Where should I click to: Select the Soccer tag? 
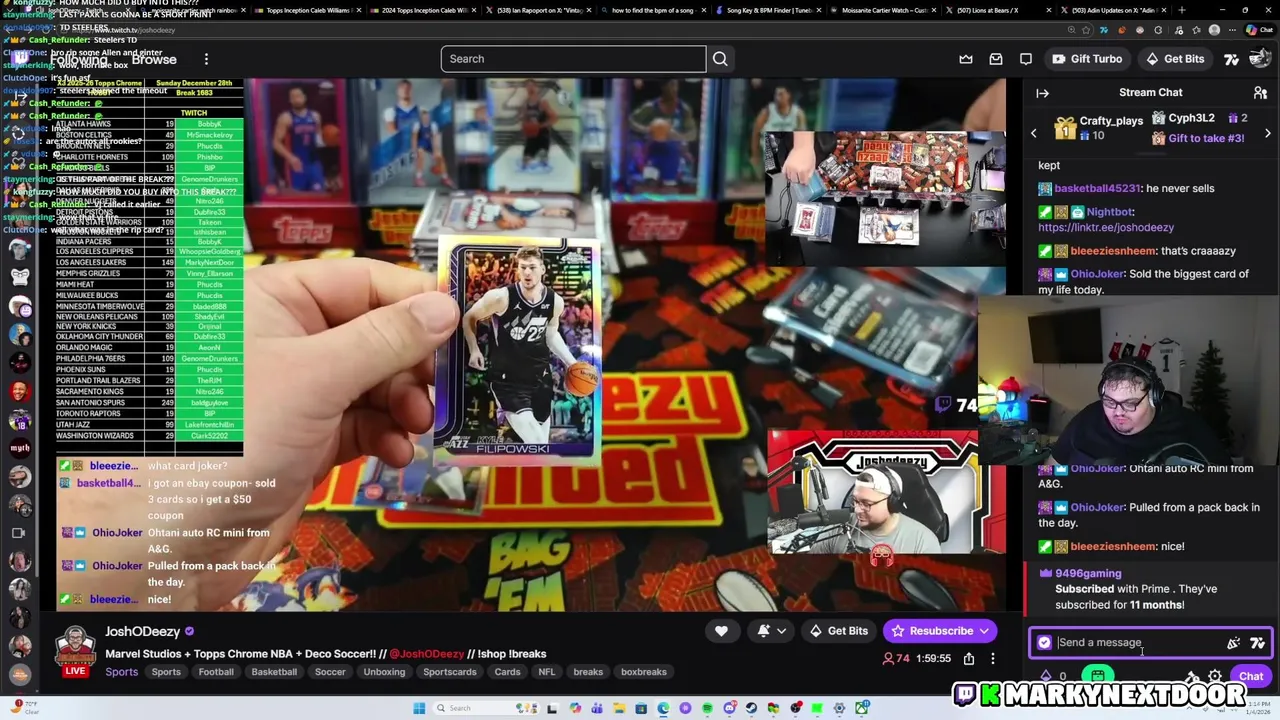coord(330,672)
